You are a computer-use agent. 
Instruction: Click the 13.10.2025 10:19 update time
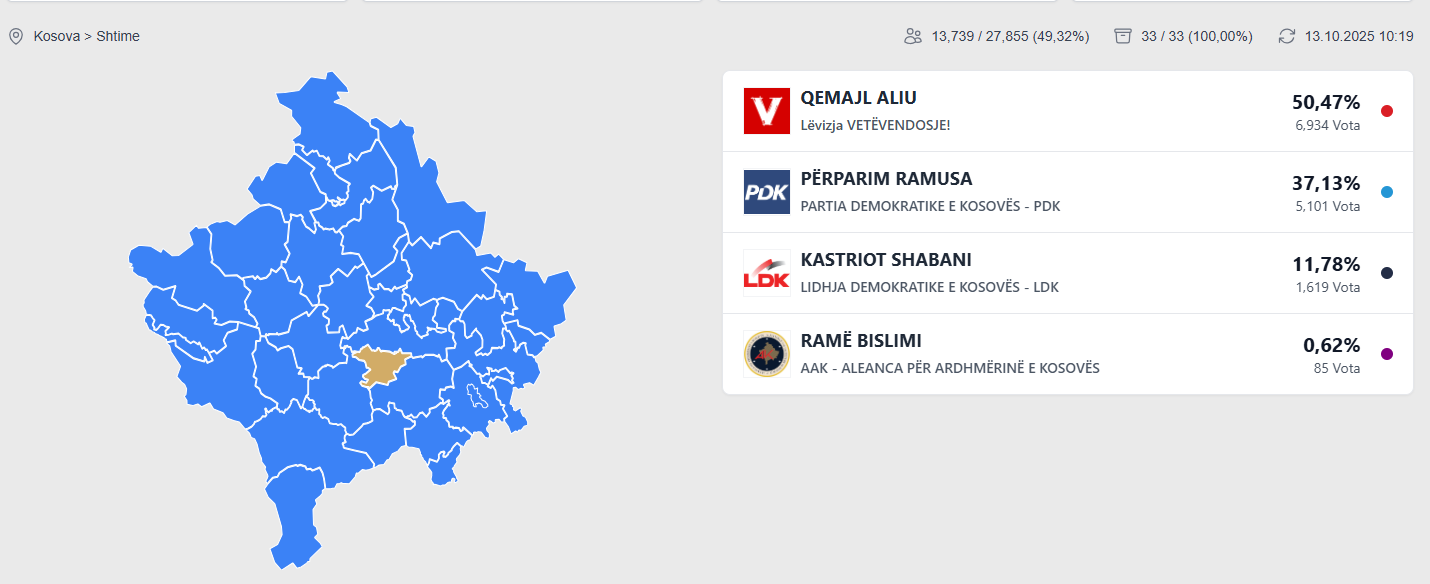click(1359, 36)
